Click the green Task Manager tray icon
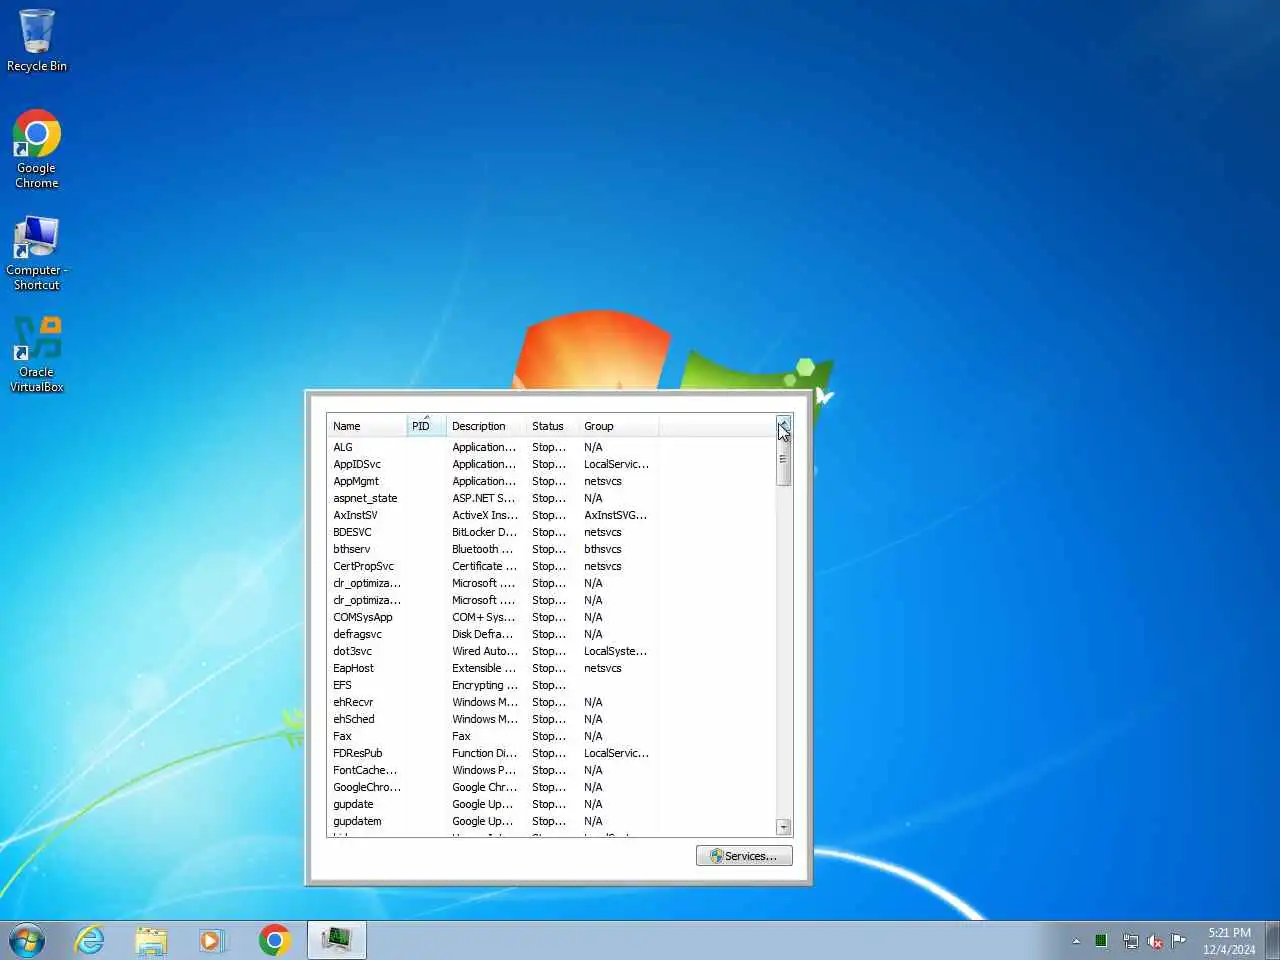The width and height of the screenshot is (1280, 960). coord(1101,941)
